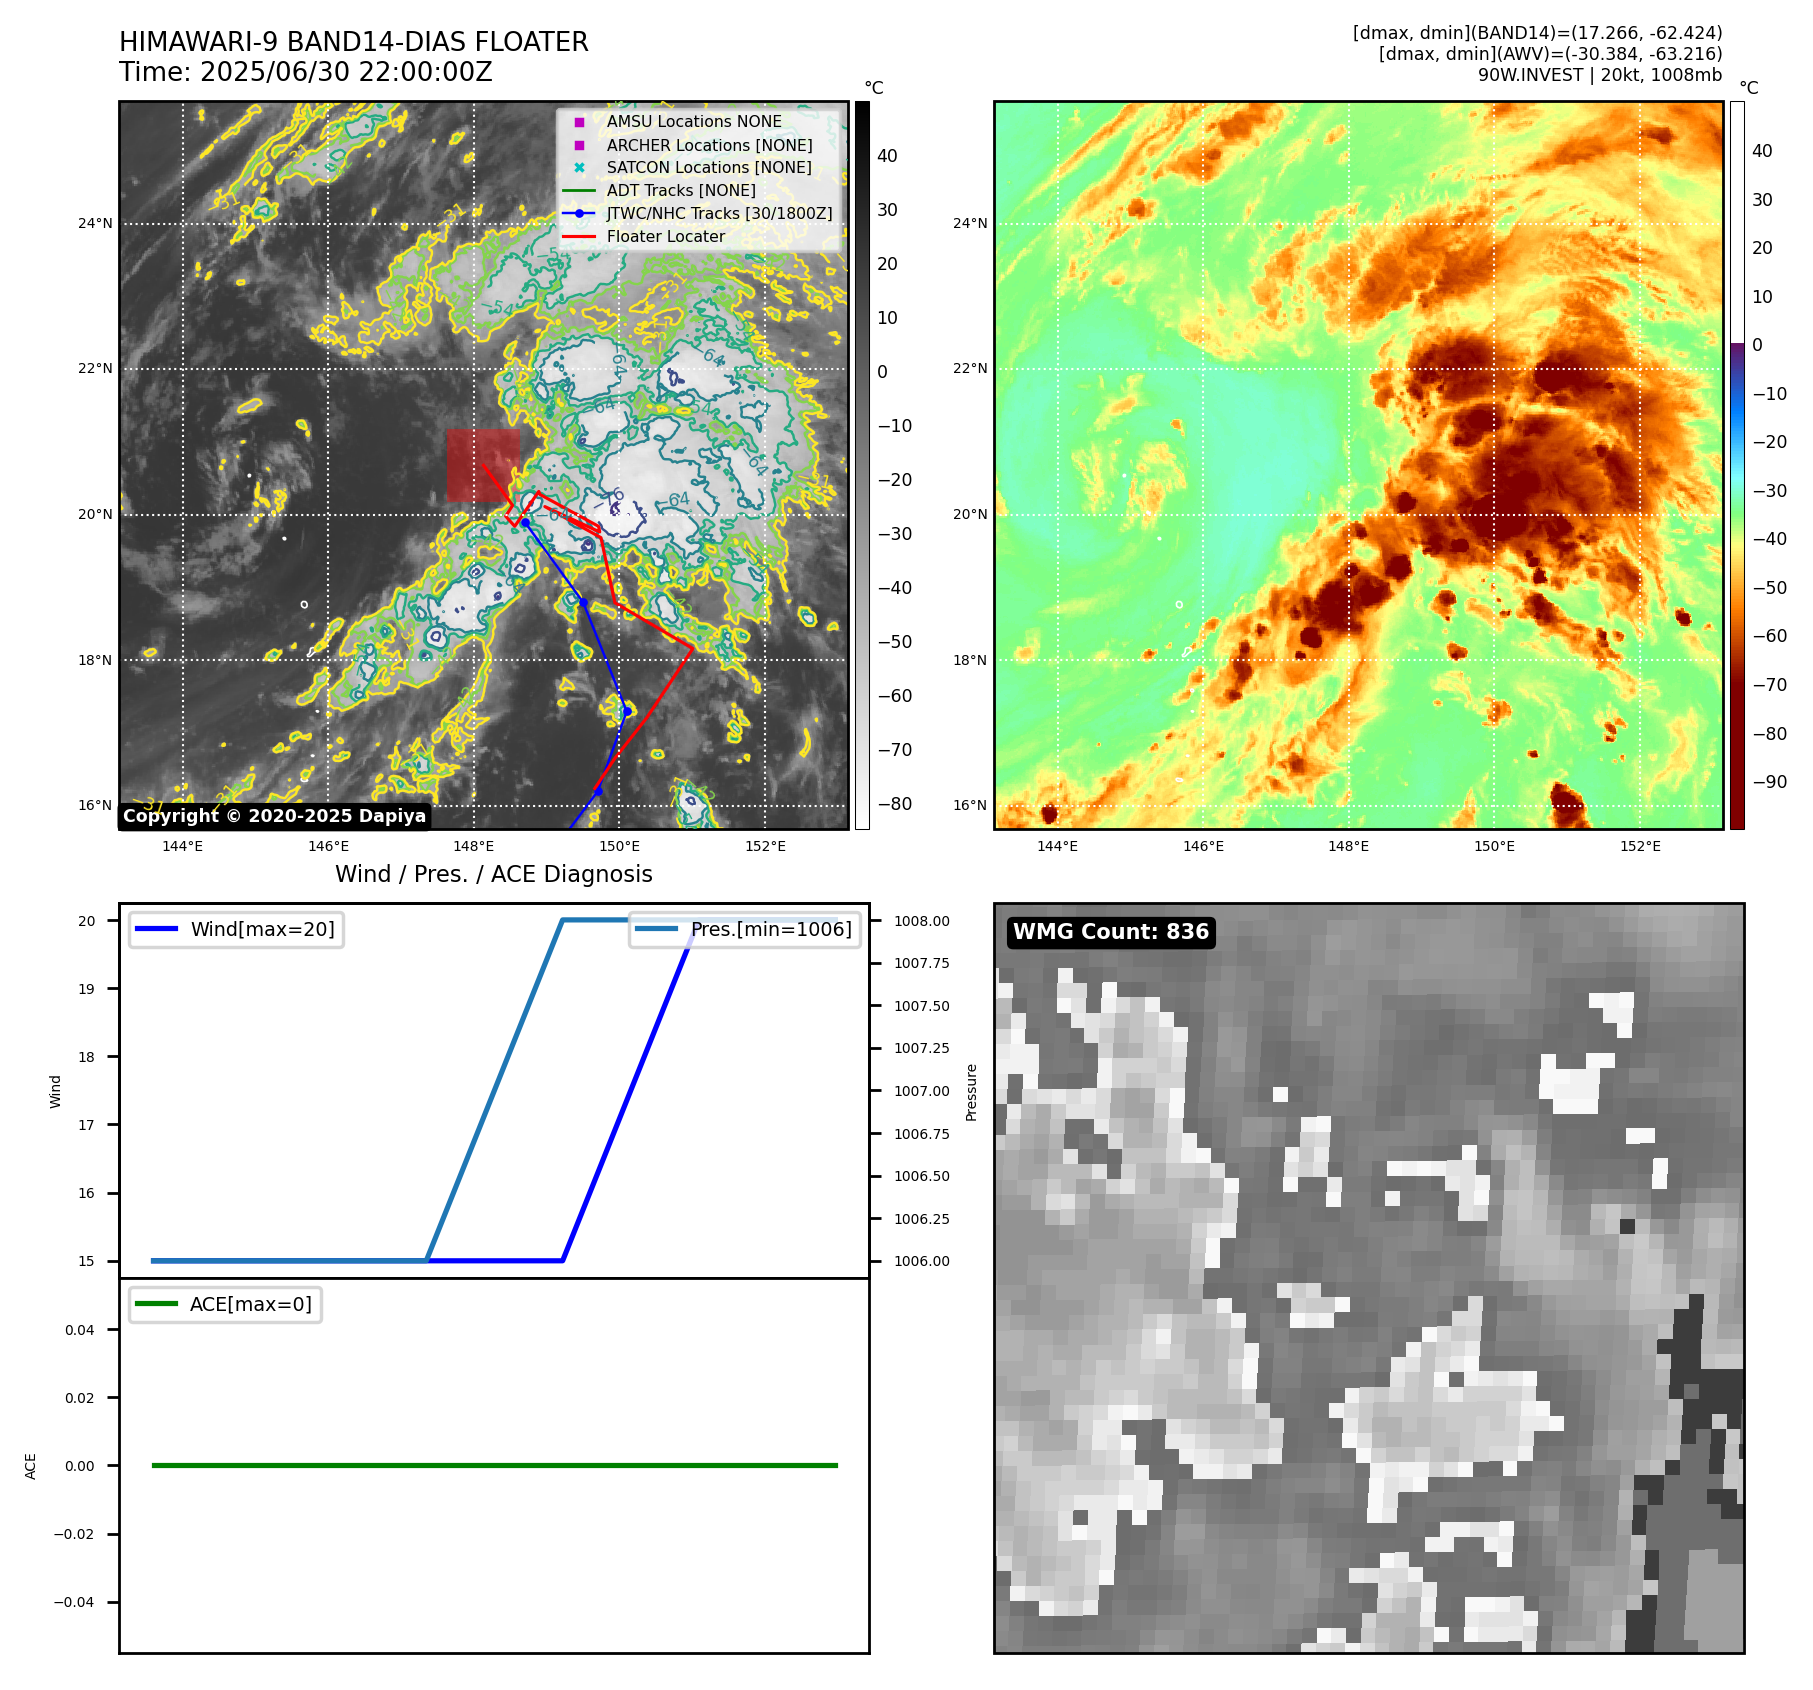Click the 20°N label on the right map
Screen dimensions: 1813x1690
970,514
